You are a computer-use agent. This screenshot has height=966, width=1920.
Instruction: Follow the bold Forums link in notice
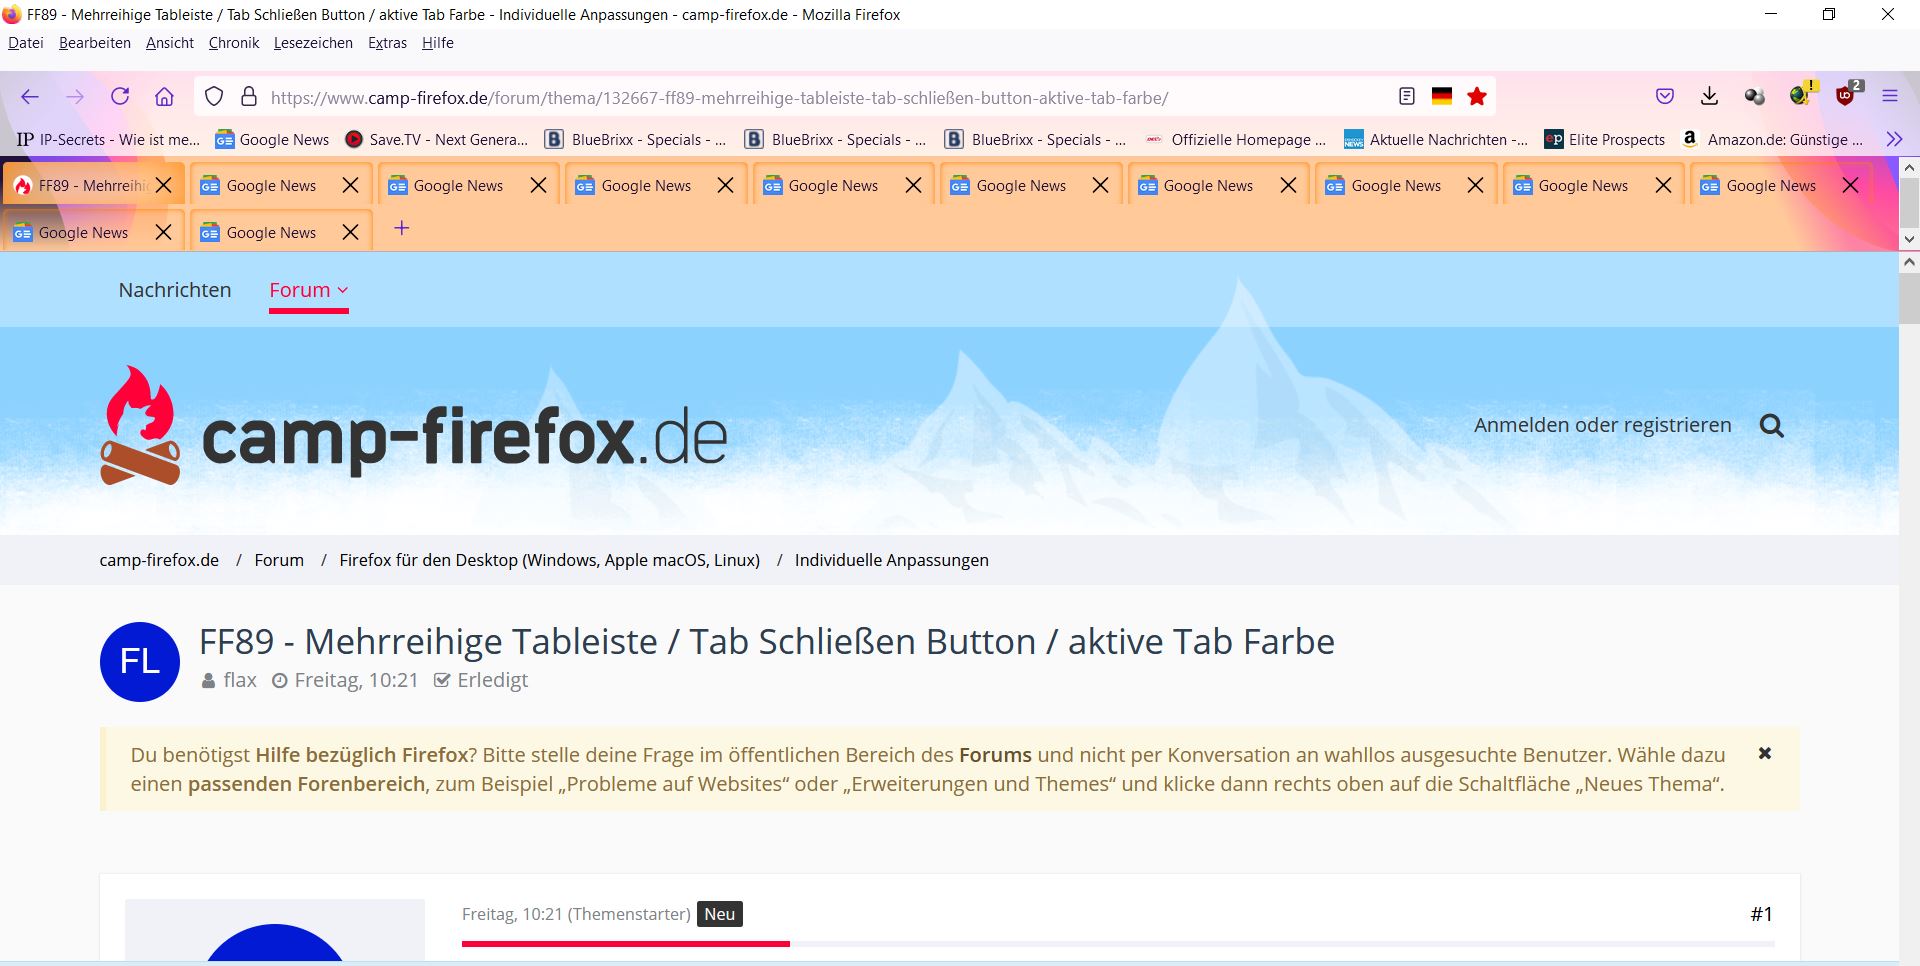[x=995, y=755]
